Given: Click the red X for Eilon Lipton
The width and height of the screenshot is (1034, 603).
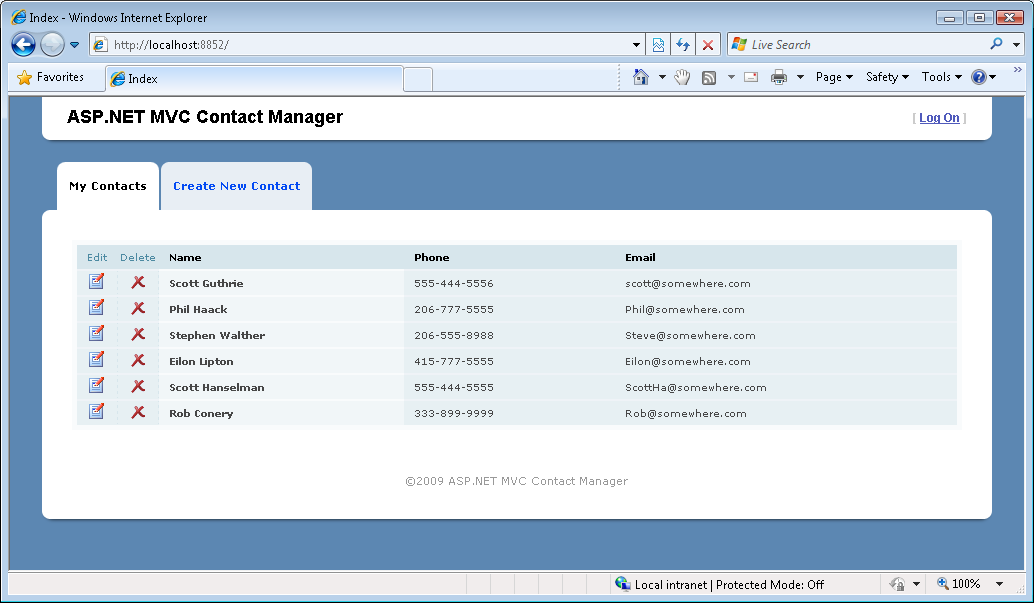Looking at the screenshot, I should coord(138,360).
